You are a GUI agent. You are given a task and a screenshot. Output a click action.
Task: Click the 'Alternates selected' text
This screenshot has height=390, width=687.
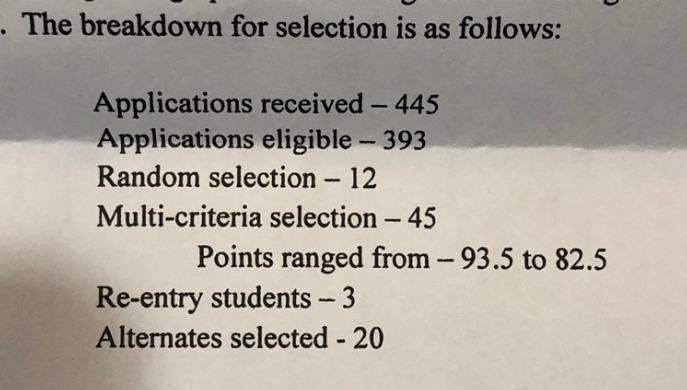tap(212, 338)
